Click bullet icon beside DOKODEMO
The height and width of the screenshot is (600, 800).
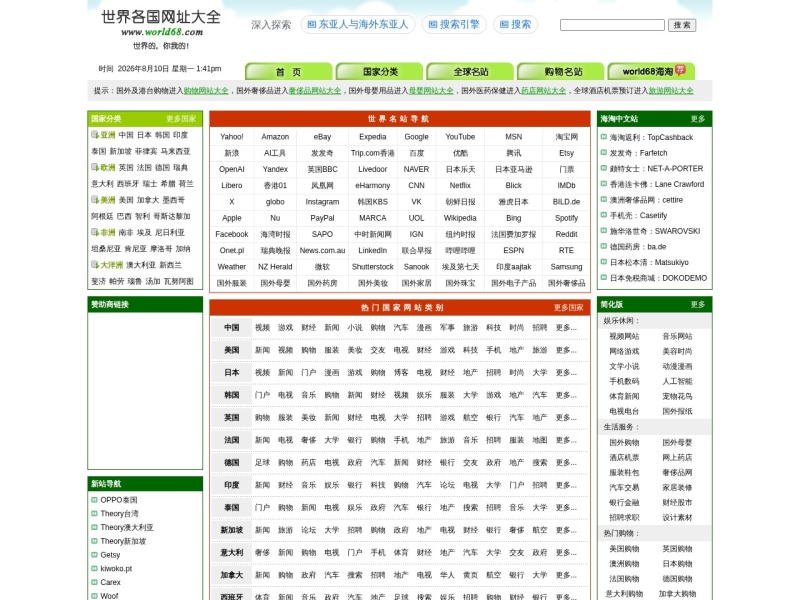pos(604,278)
